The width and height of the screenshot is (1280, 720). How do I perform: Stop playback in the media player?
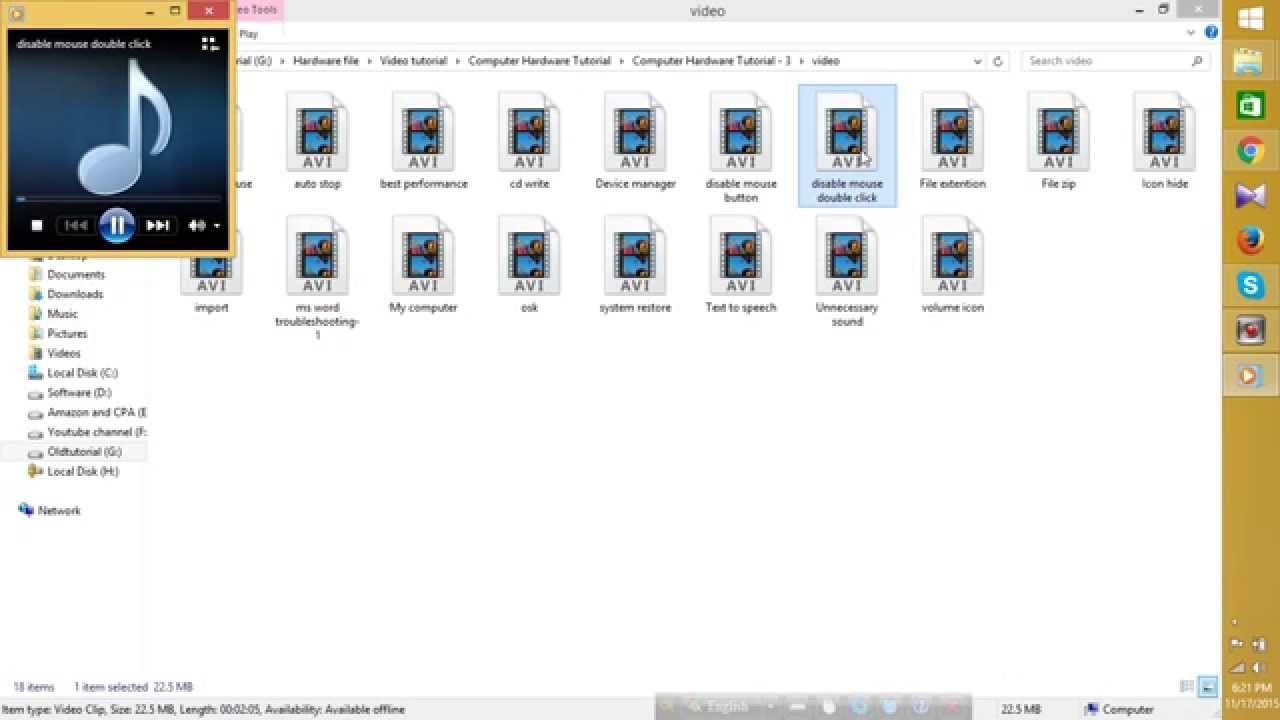[x=37, y=225]
